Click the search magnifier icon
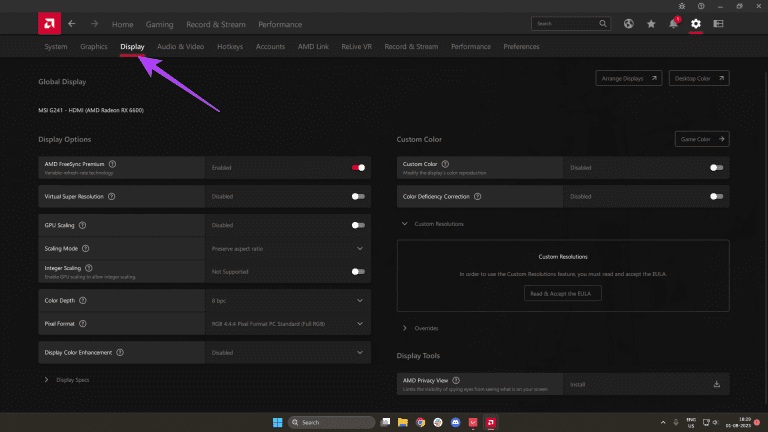Viewport: 768px width, 432px height. click(x=602, y=24)
